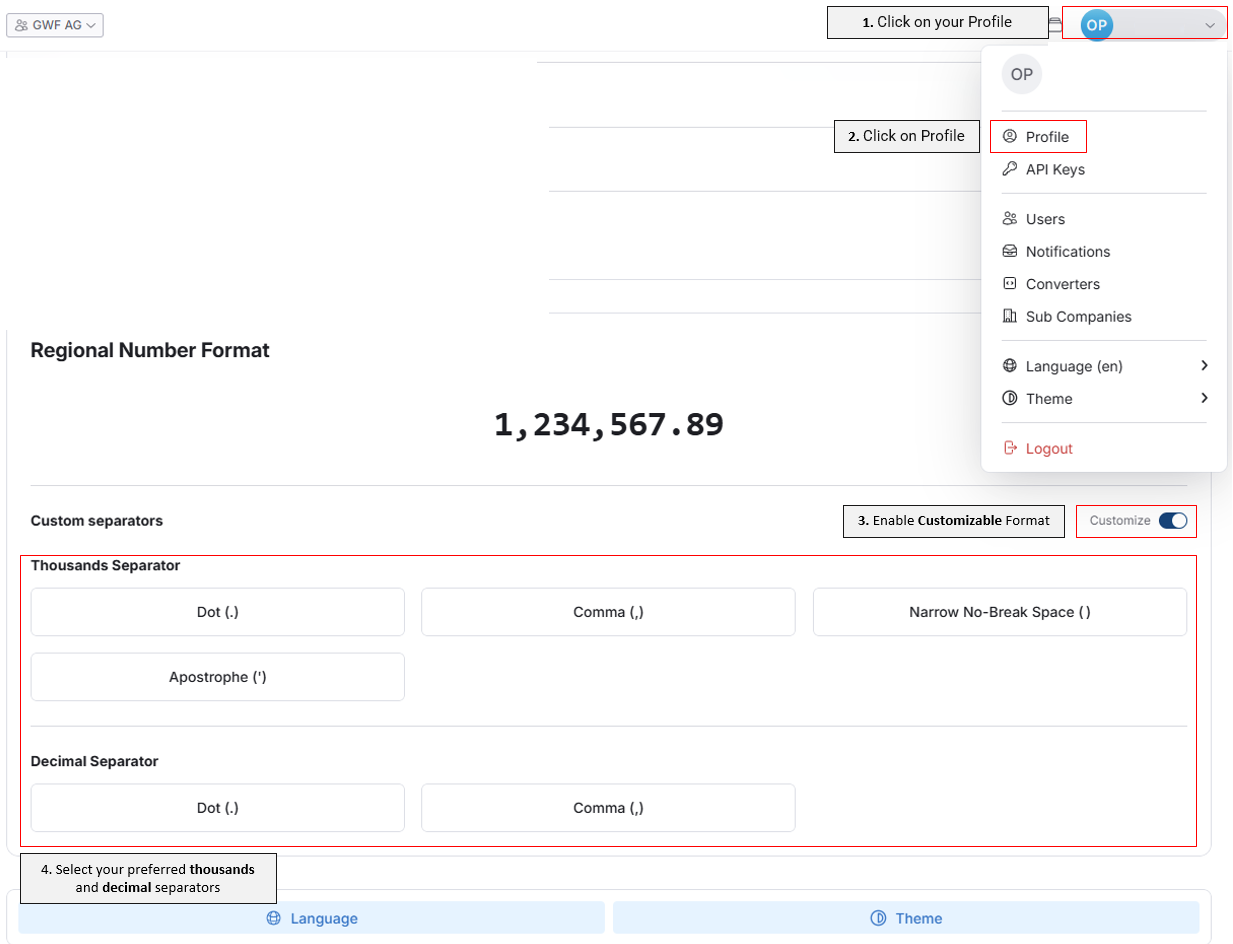
Task: Open the profile dropdown chevron in header
Action: tap(1210, 25)
